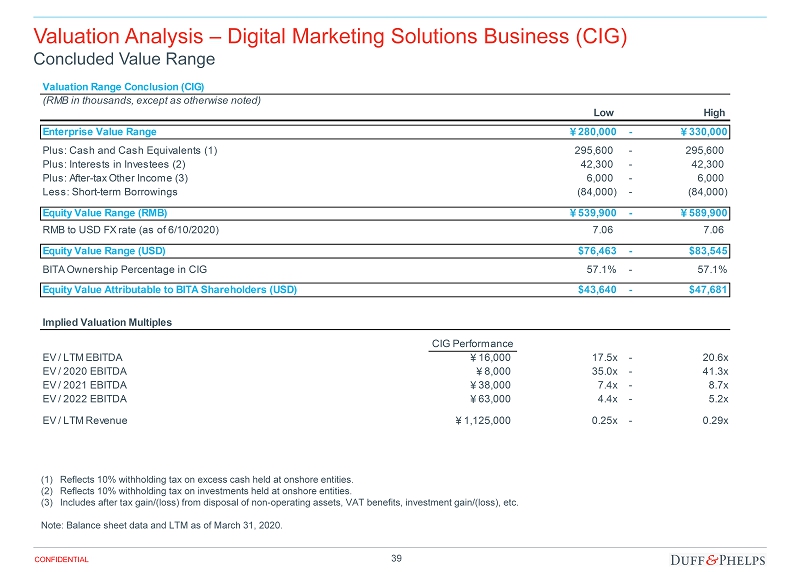
Task: Click the 'Low' column header
Action: coord(604,113)
